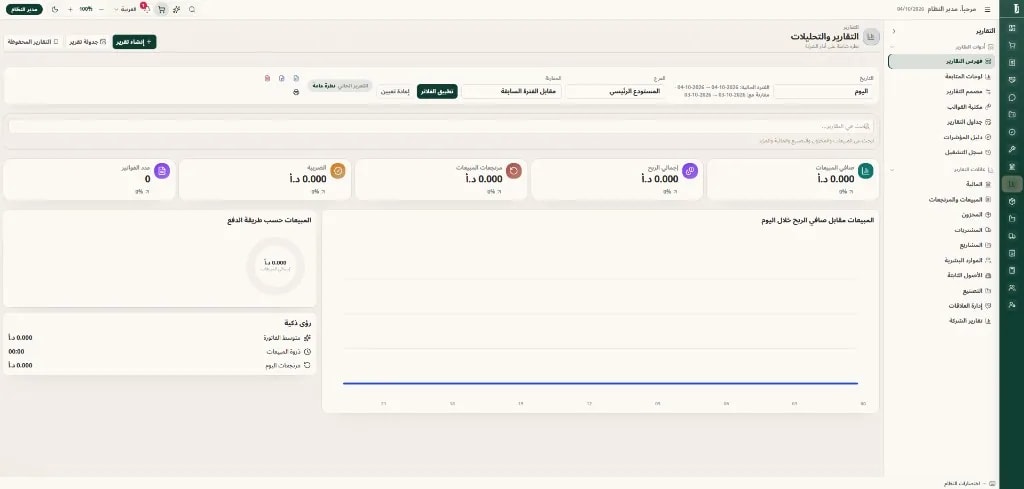Click the zoom in plus button
Image resolution: width=1024 pixels, height=489 pixels.
point(71,10)
